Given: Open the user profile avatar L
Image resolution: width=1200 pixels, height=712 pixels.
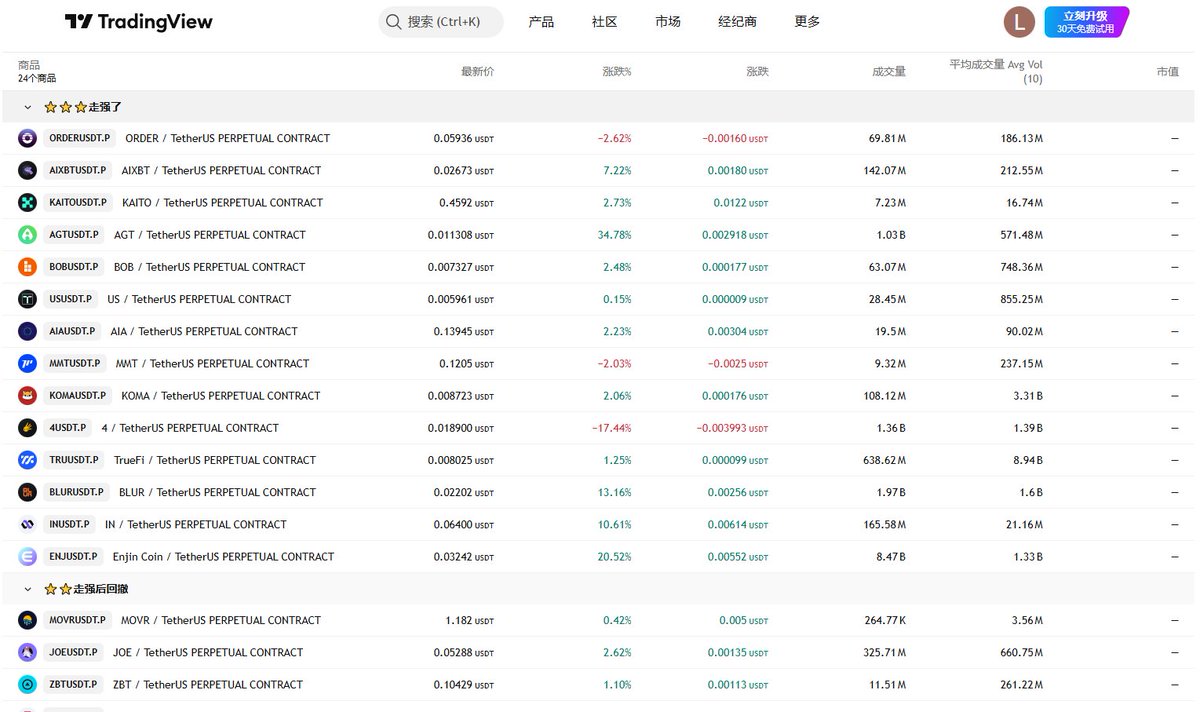Looking at the screenshot, I should pos(1019,21).
